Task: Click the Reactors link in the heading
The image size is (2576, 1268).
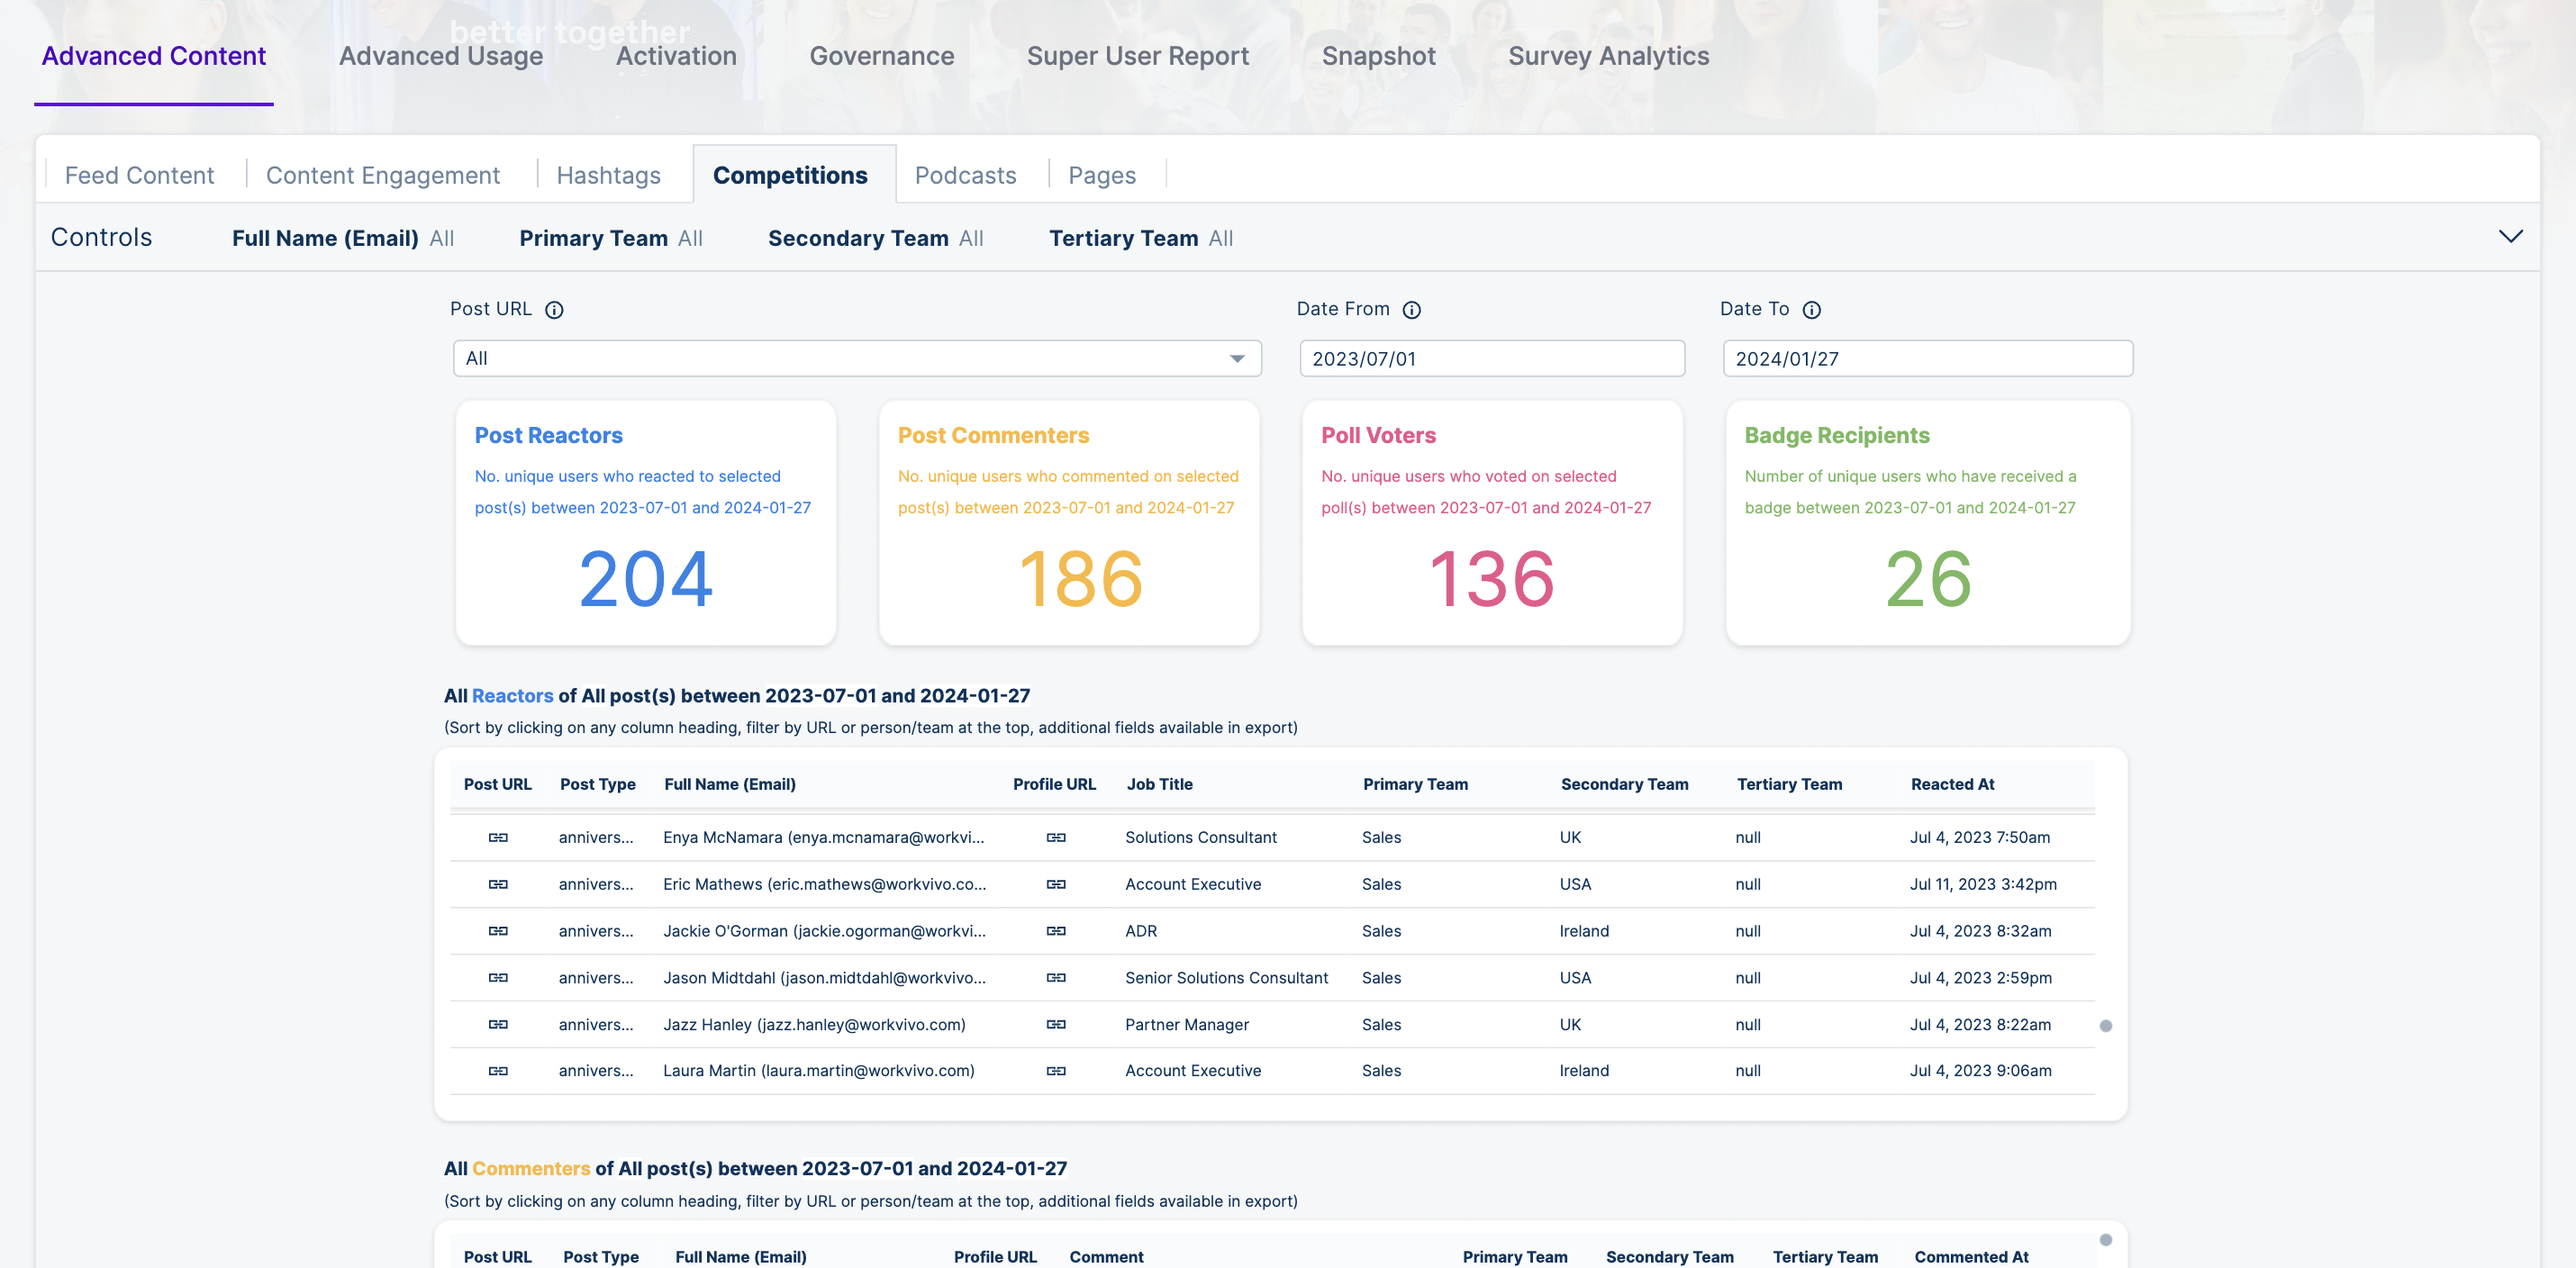Action: [514, 696]
